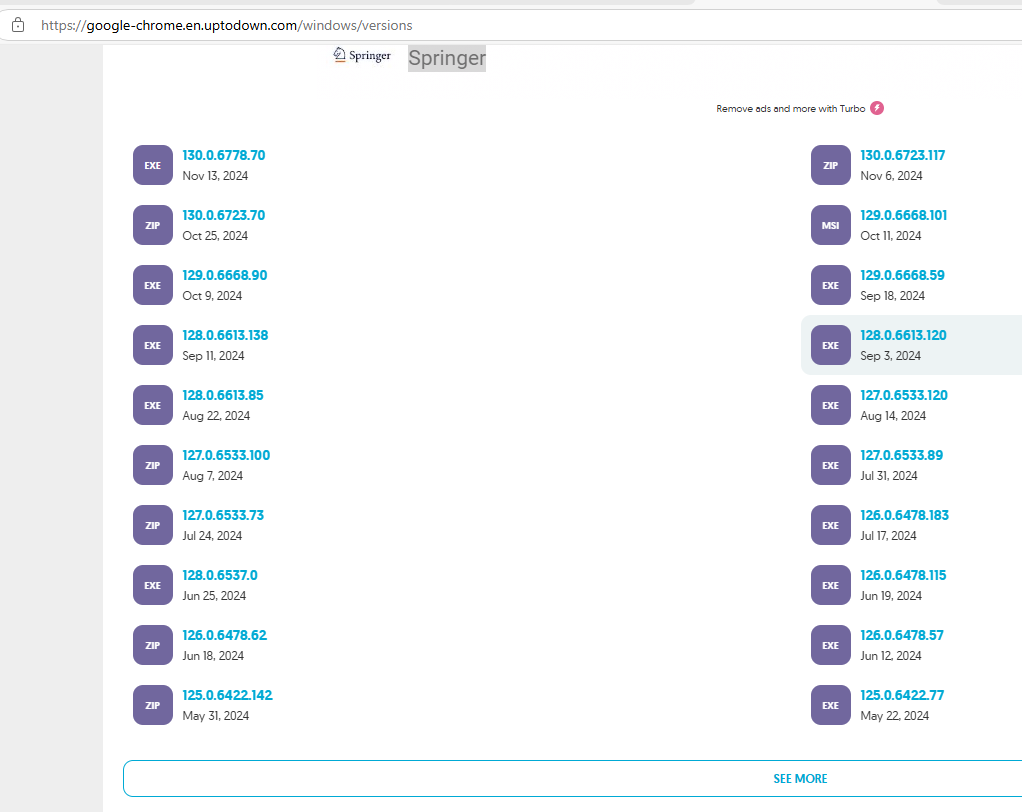Screen dimensions: 1022x812
Task: Open version 130.0.6778.70 link
Action: (224, 155)
